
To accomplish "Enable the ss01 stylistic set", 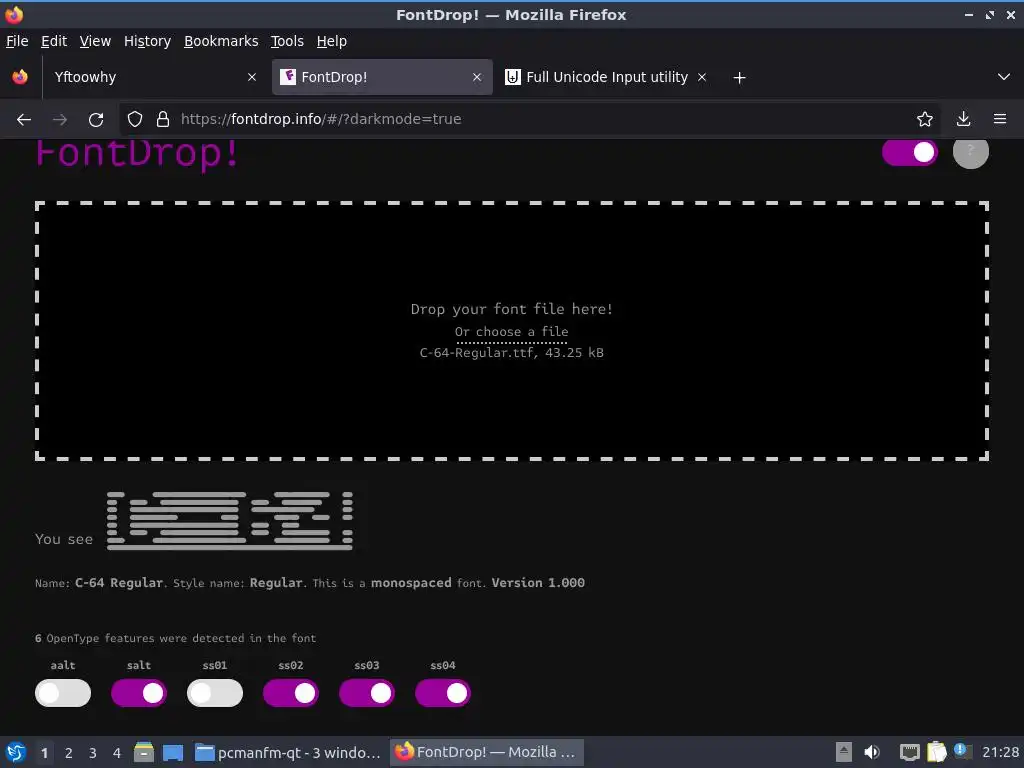I will (215, 693).
